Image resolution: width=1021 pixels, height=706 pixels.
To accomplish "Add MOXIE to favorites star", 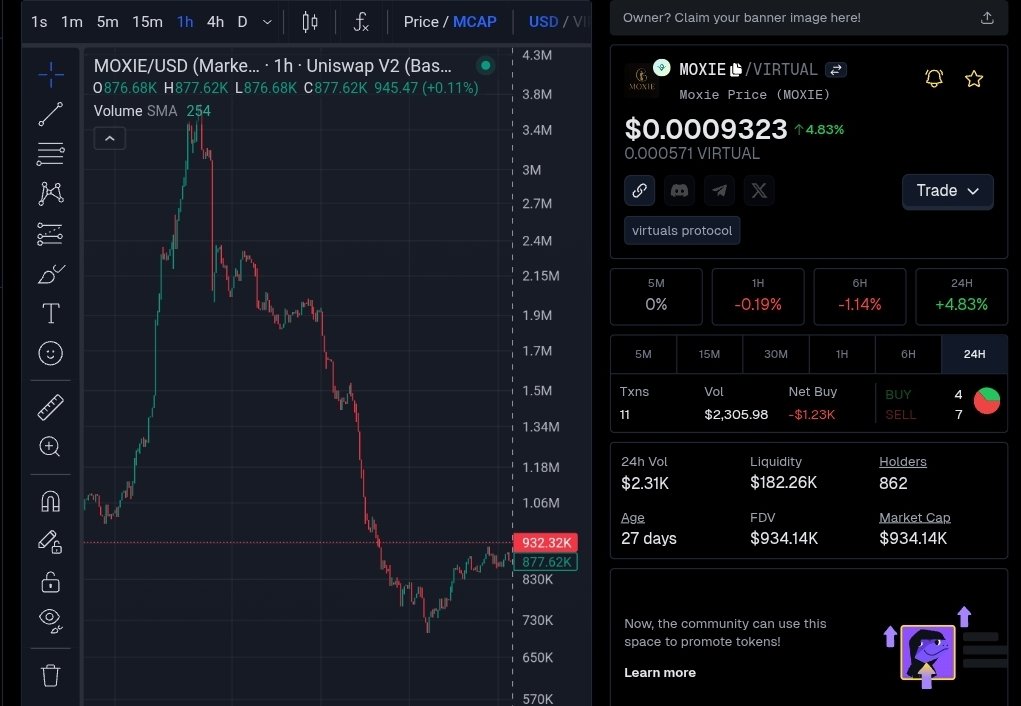I will tap(974, 79).
